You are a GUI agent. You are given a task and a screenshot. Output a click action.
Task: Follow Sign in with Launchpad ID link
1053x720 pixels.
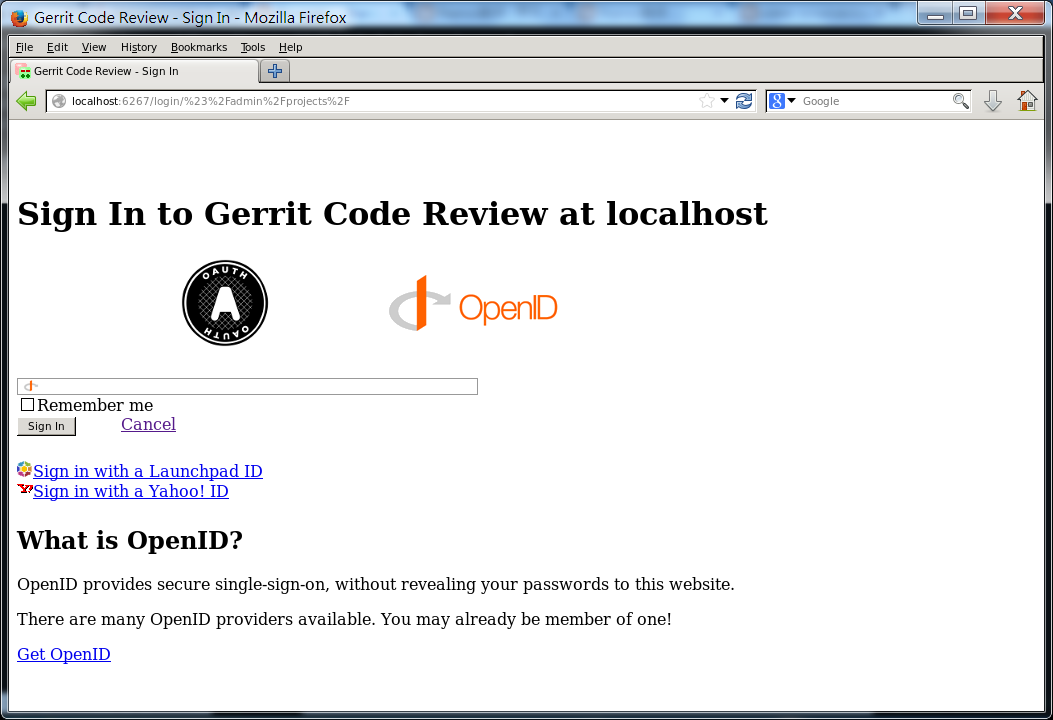pos(148,471)
